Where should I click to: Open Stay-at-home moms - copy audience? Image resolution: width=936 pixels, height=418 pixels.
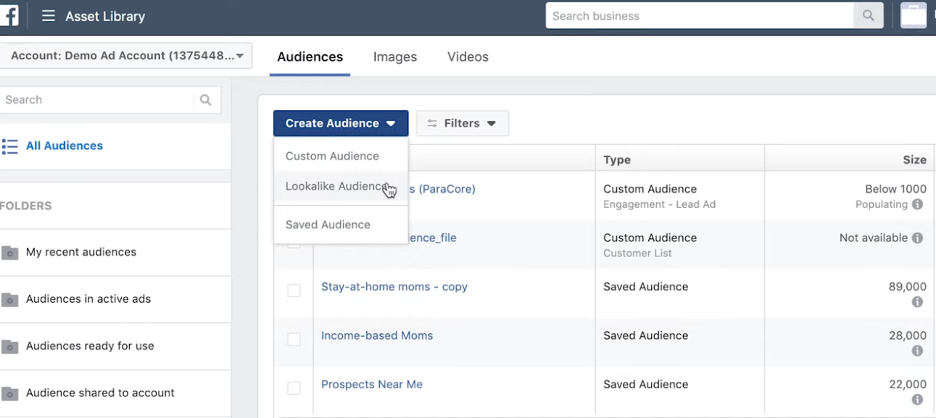tap(394, 287)
